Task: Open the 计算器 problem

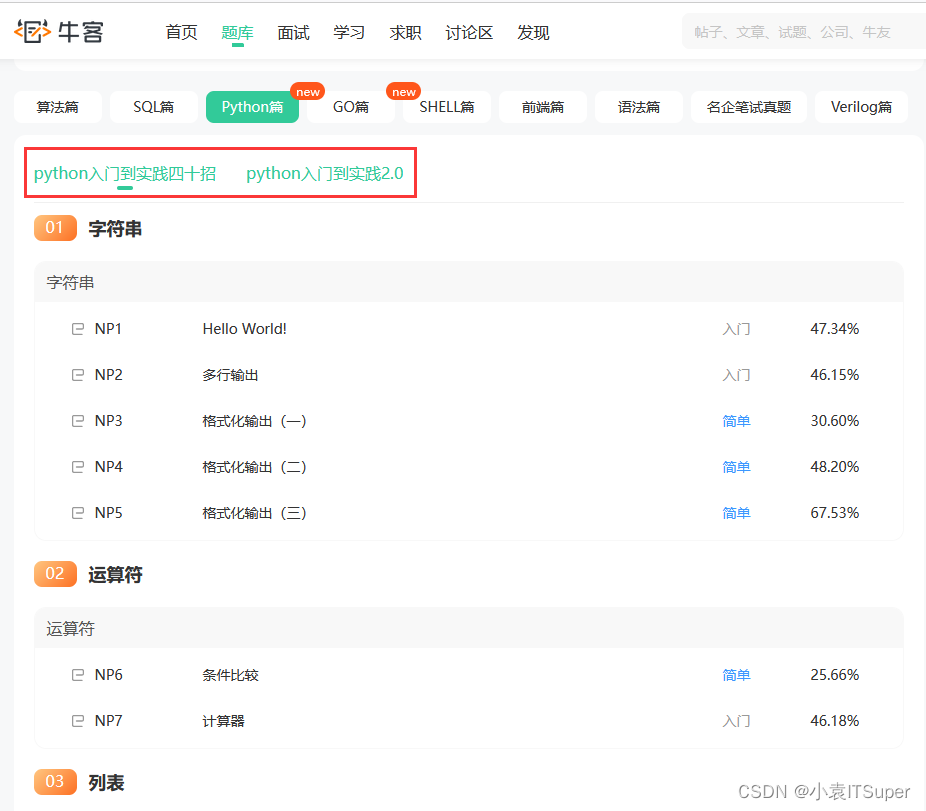Action: pos(223,721)
